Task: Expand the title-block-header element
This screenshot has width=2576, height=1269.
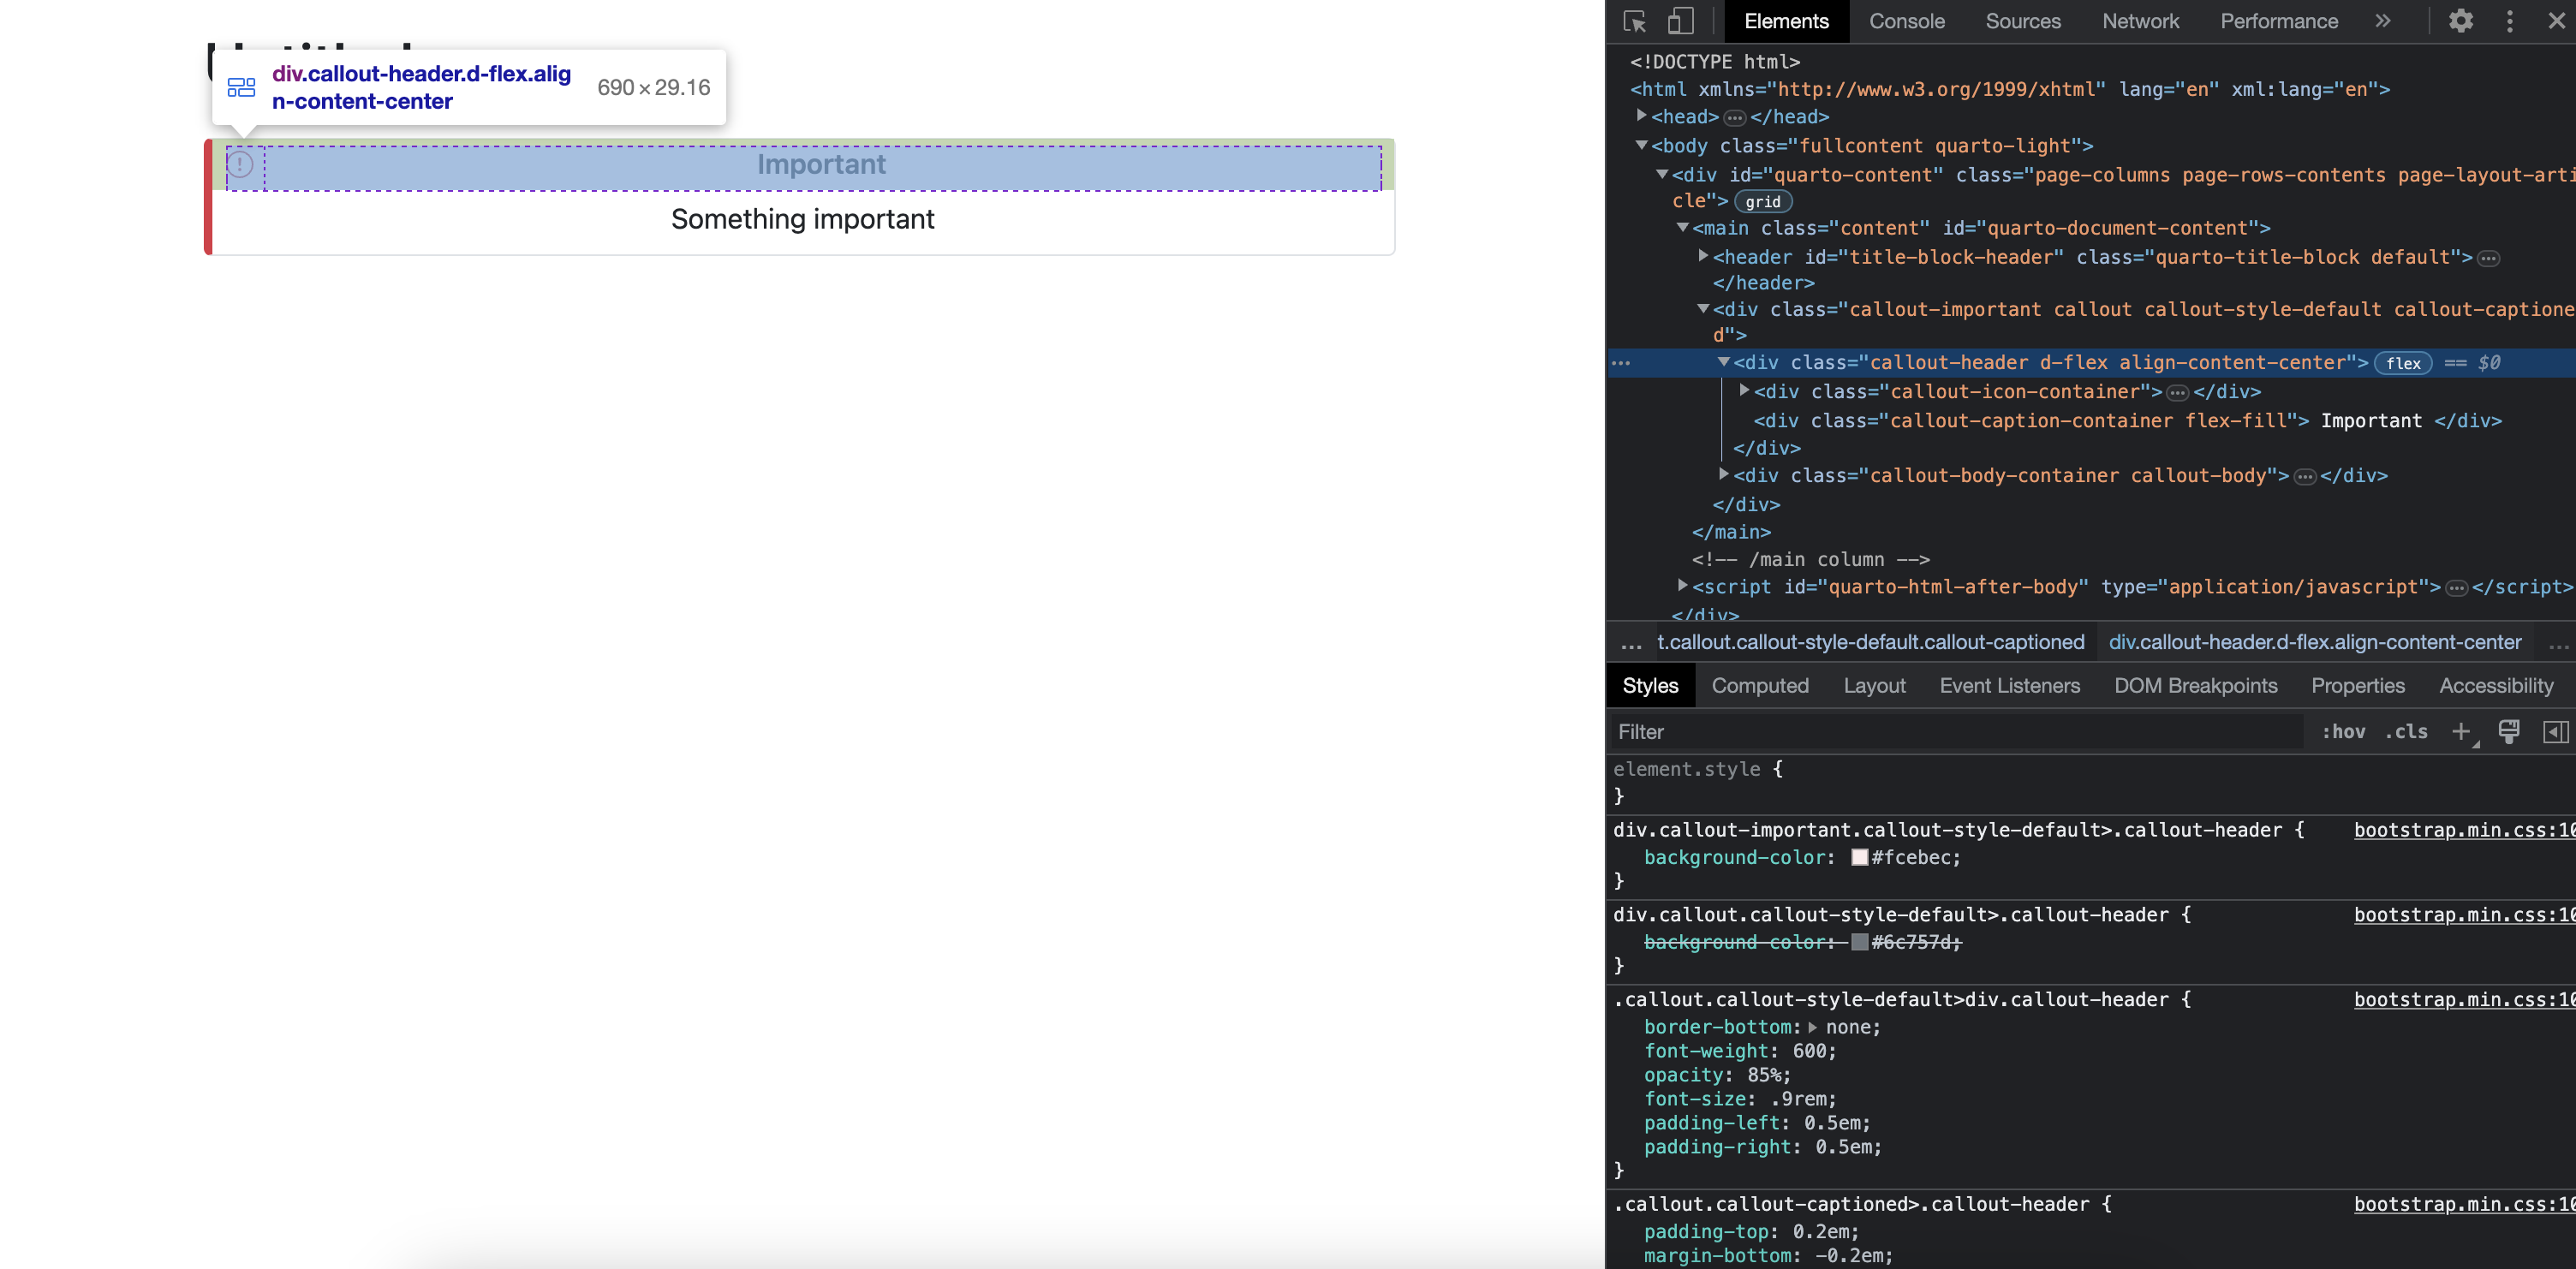Action: (1703, 256)
